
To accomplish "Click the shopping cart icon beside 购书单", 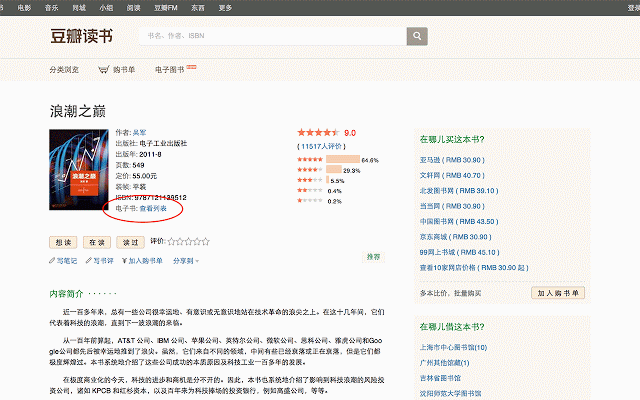I will point(104,70).
